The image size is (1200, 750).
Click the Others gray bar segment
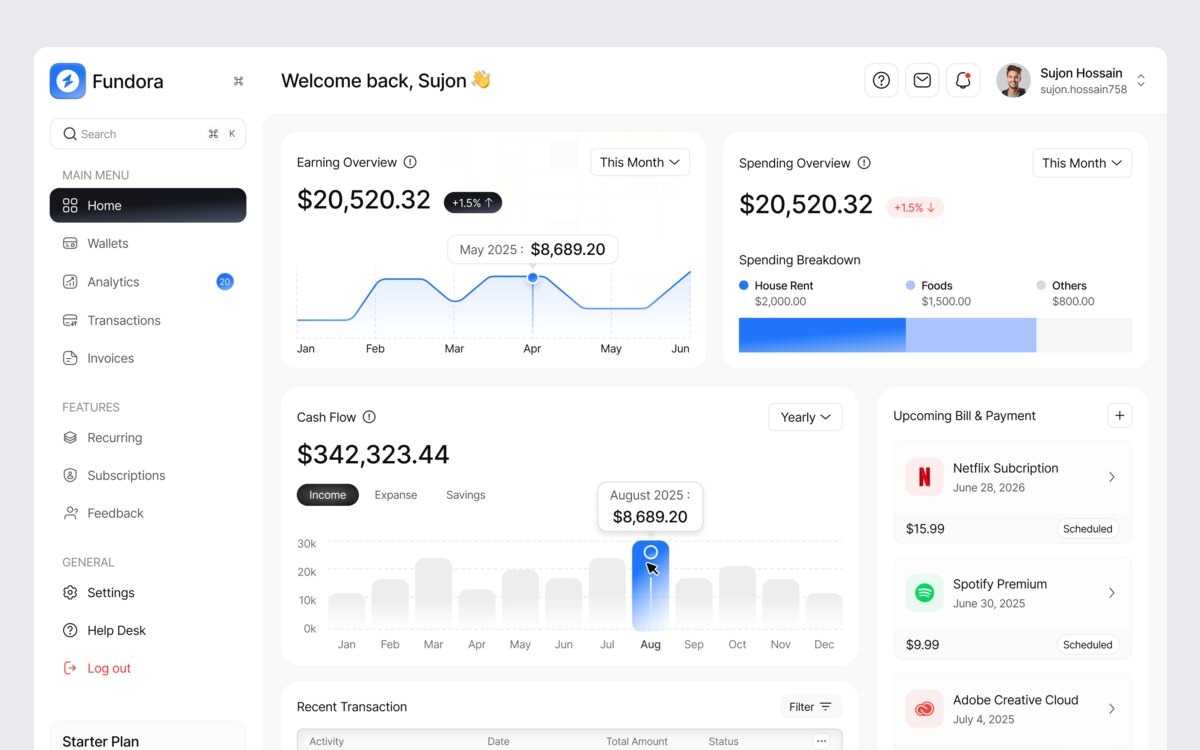[1084, 335]
